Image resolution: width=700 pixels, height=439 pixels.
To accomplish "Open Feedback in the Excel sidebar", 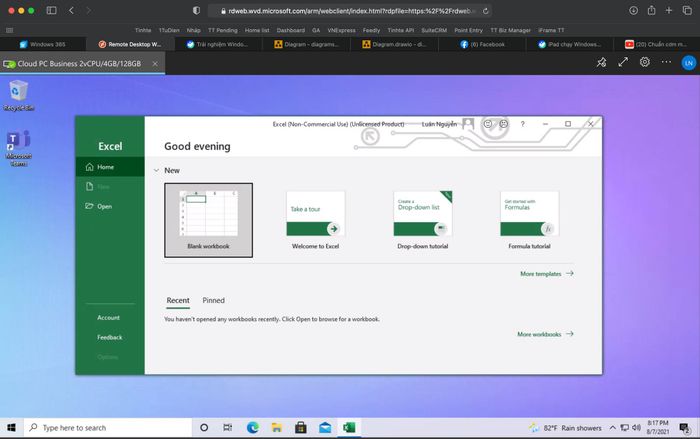I will pyautogui.click(x=110, y=337).
